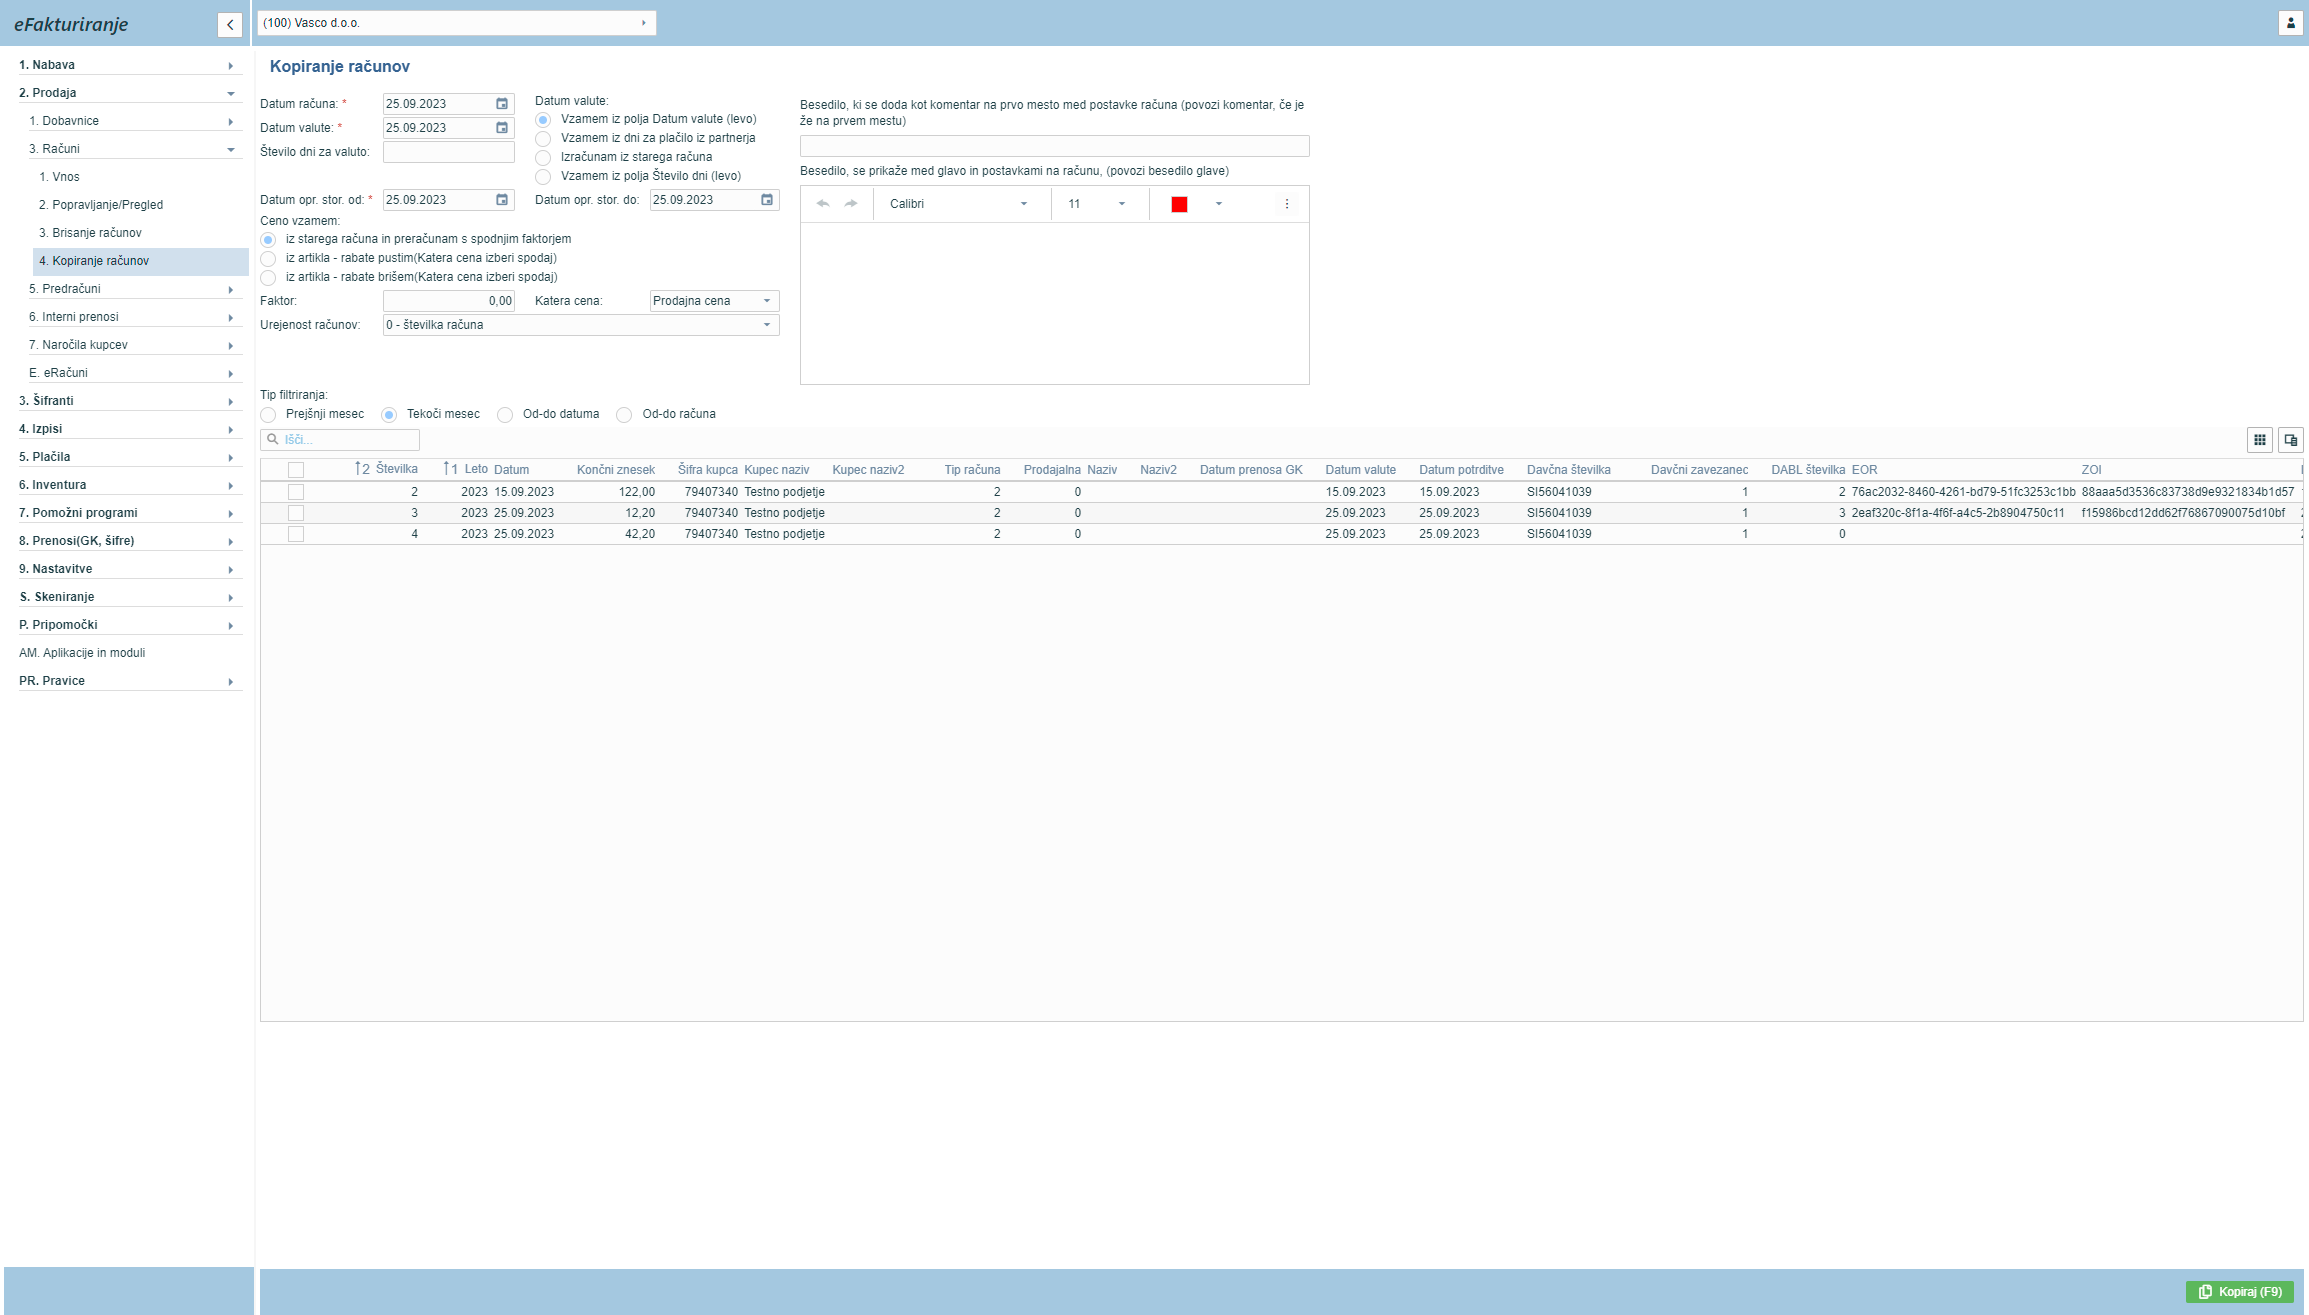Viewport: 2309px width, 1315px height.
Task: Collapse the '2. Prodaja' menu
Action: (130, 93)
